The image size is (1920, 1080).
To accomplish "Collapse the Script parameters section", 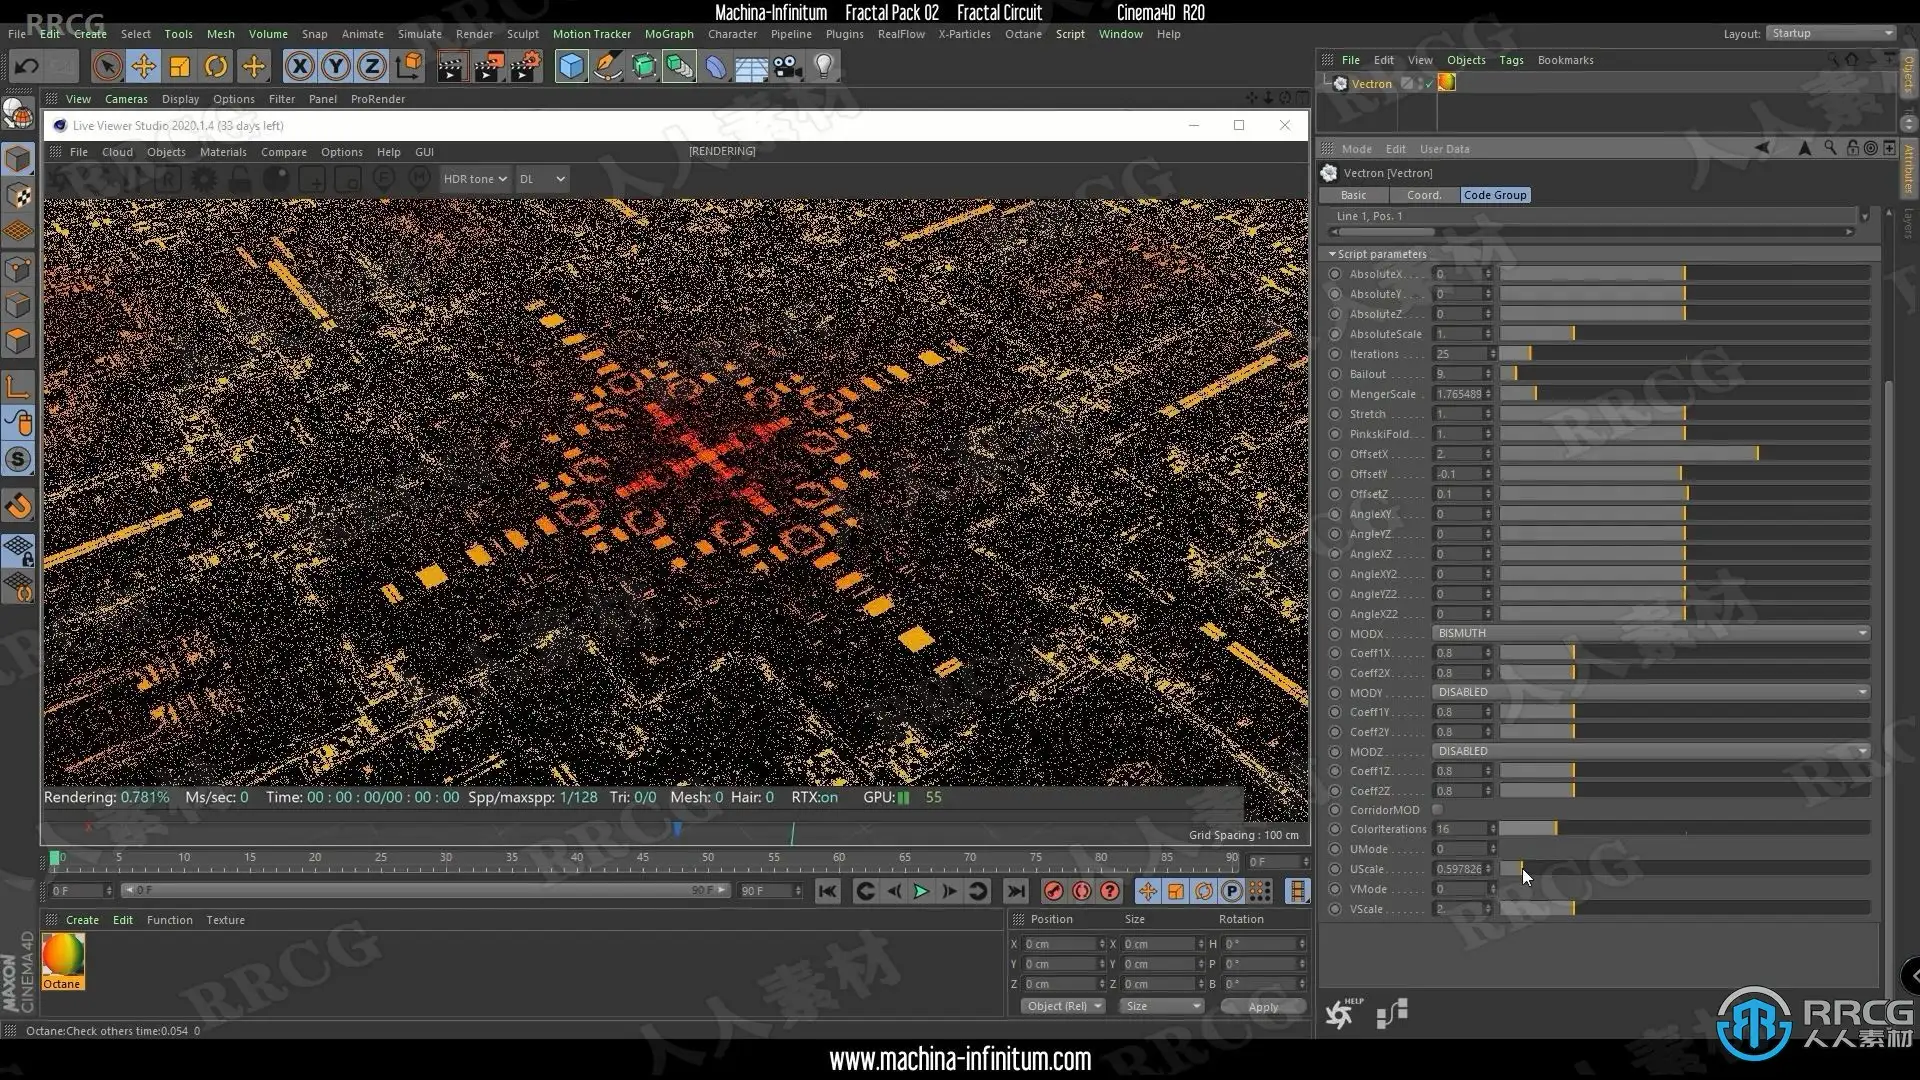I will (1332, 254).
